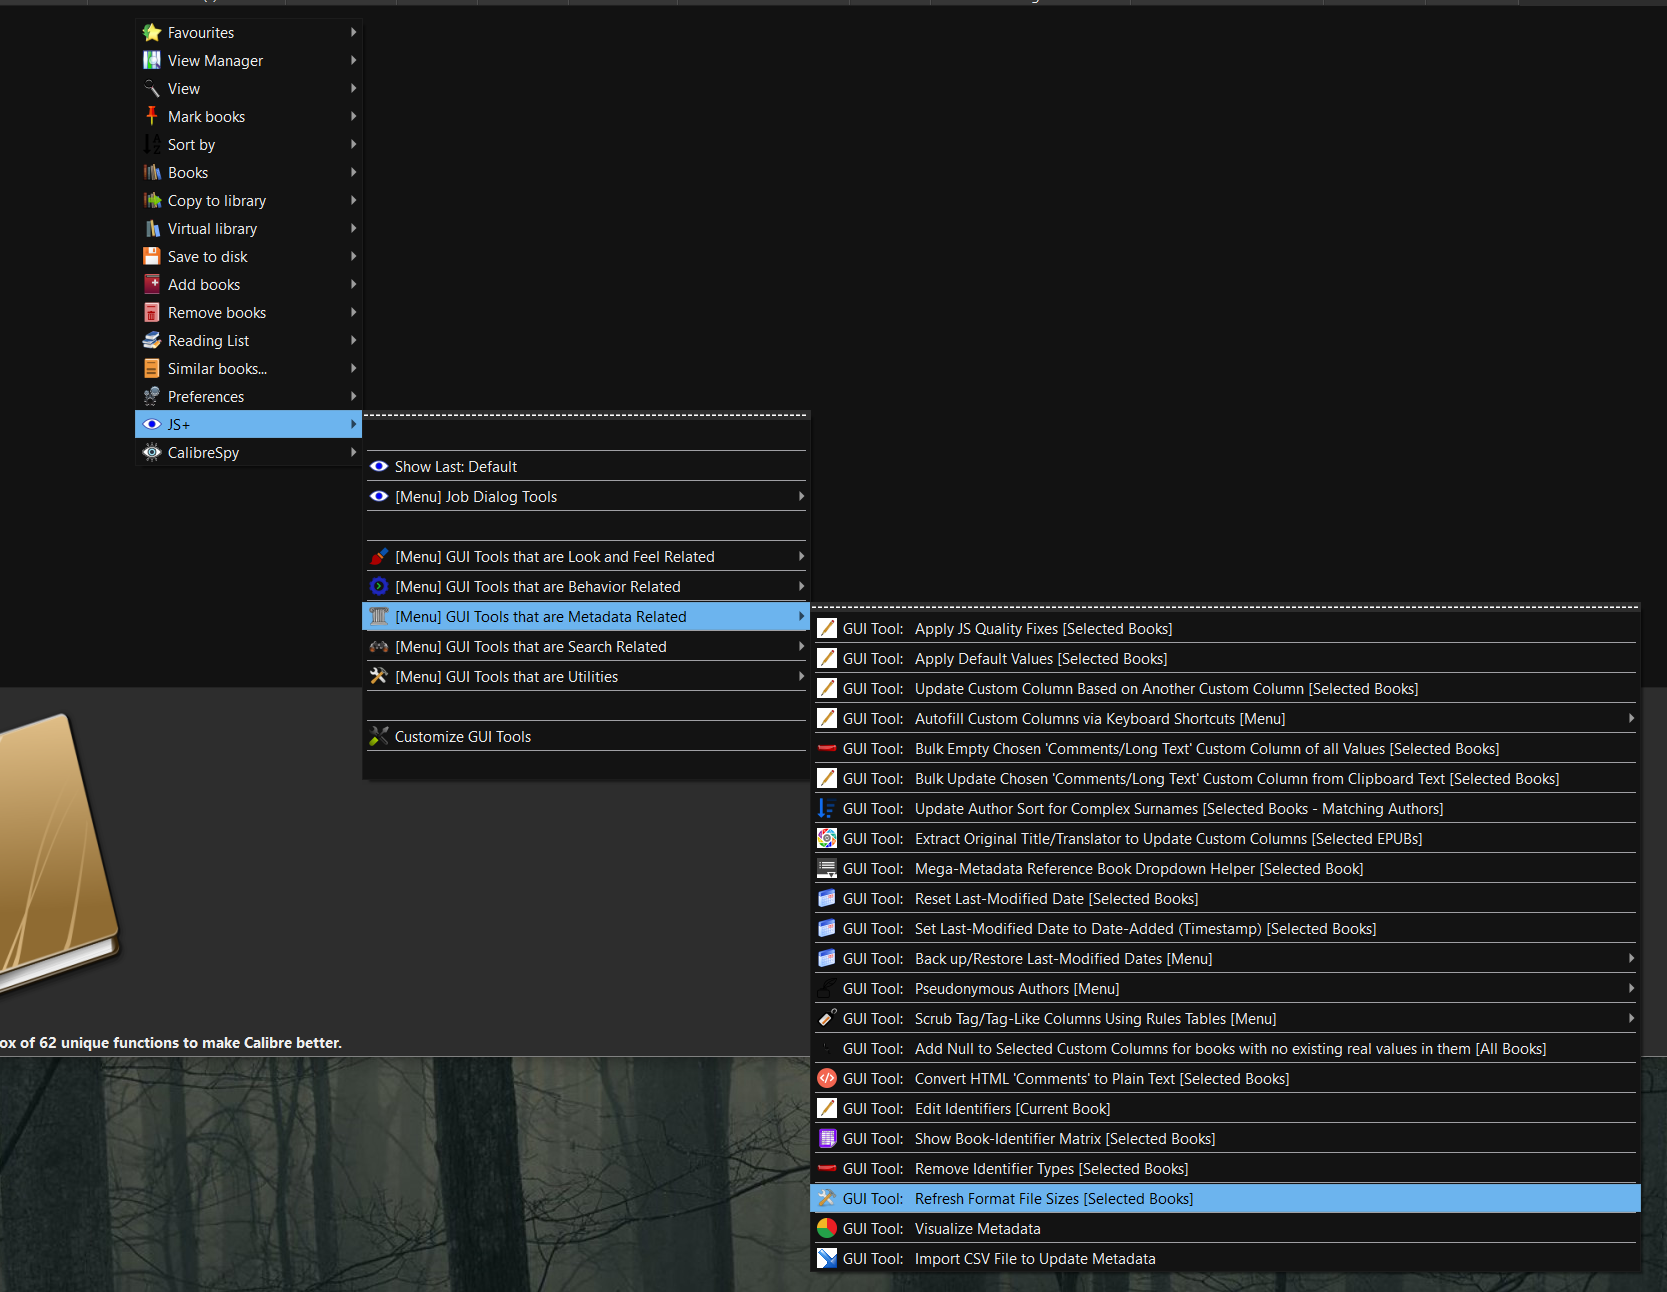Select Show Last: Default
Viewport: 1667px width, 1292px height.
coord(586,467)
